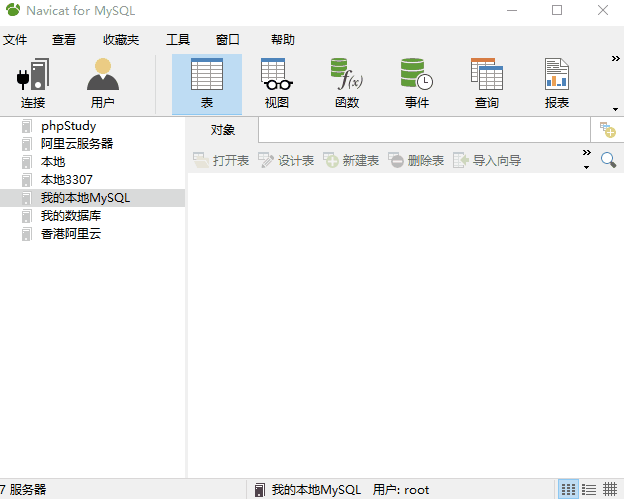Select the 对象 (Objects) tab
The width and height of the screenshot is (624, 499).
222,130
